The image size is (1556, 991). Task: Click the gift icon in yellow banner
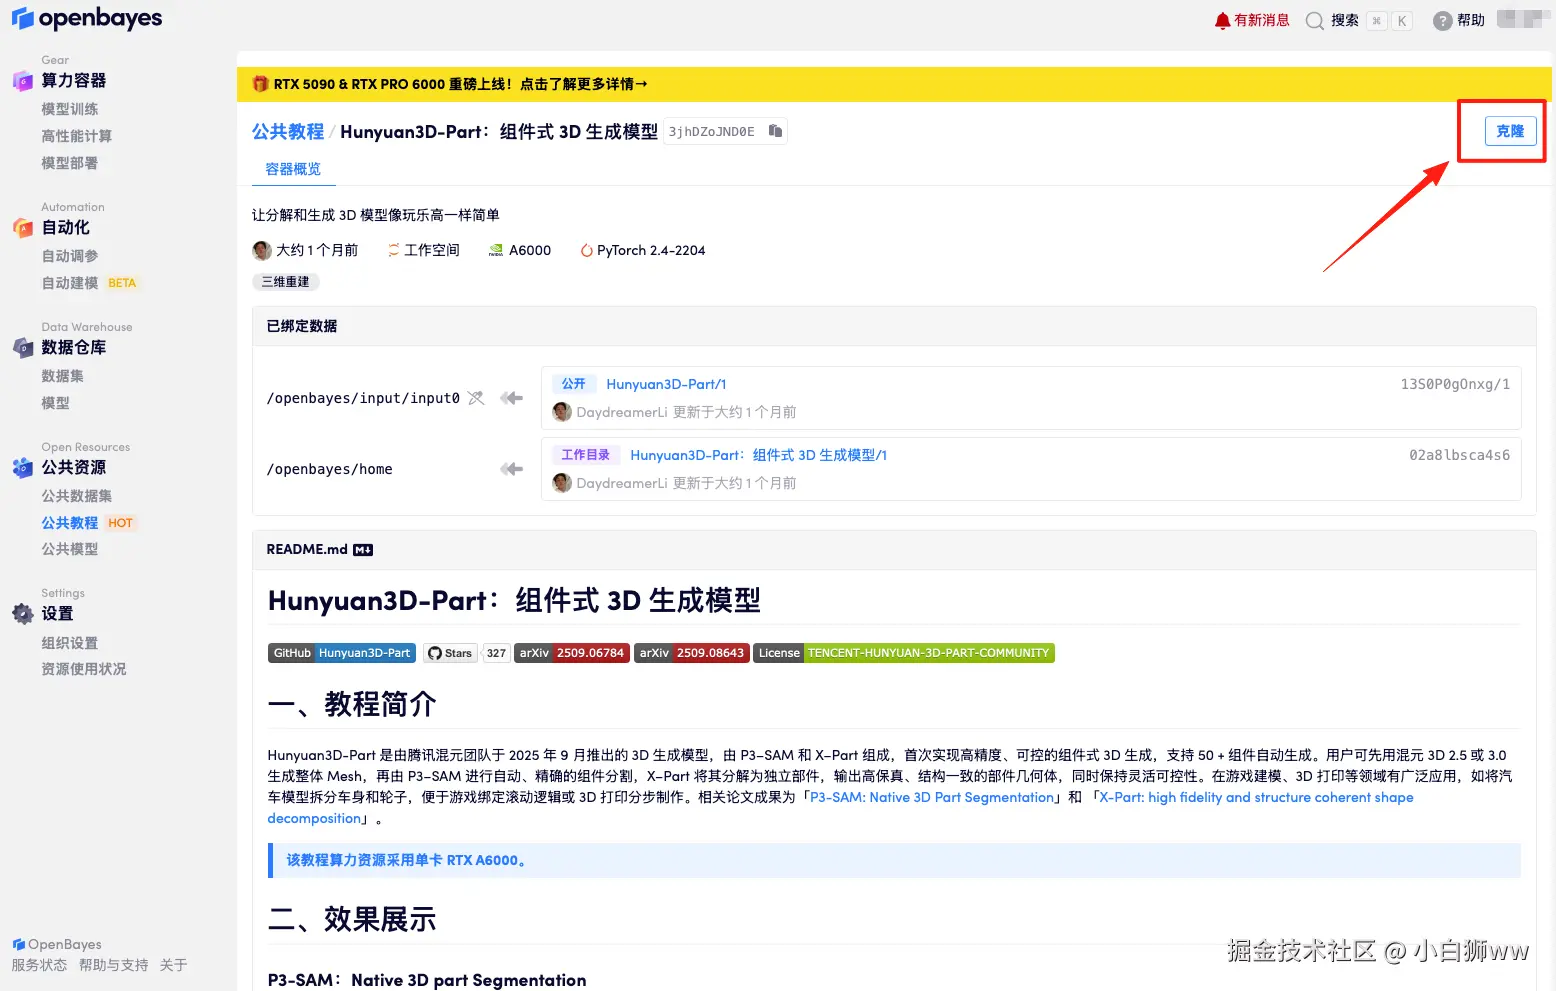260,84
